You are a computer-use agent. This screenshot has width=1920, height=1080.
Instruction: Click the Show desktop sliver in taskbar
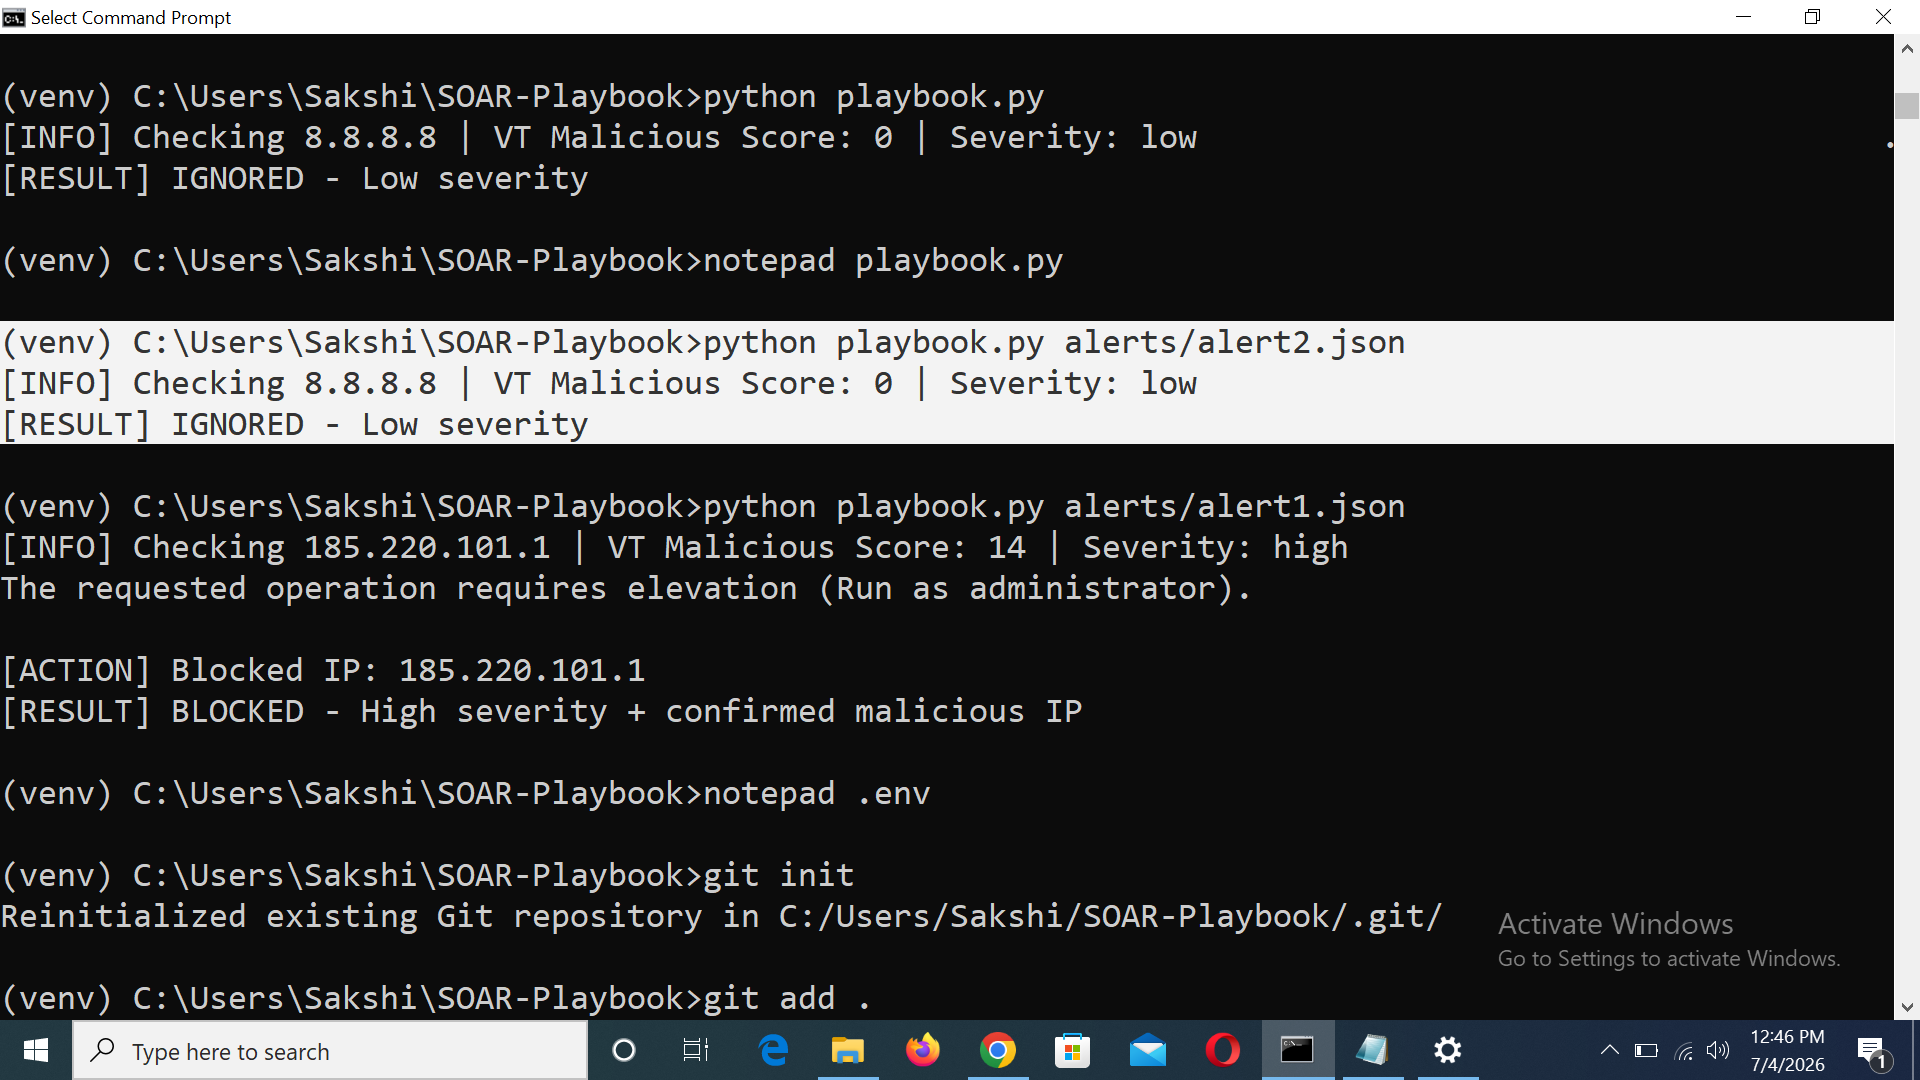tap(1916, 1050)
